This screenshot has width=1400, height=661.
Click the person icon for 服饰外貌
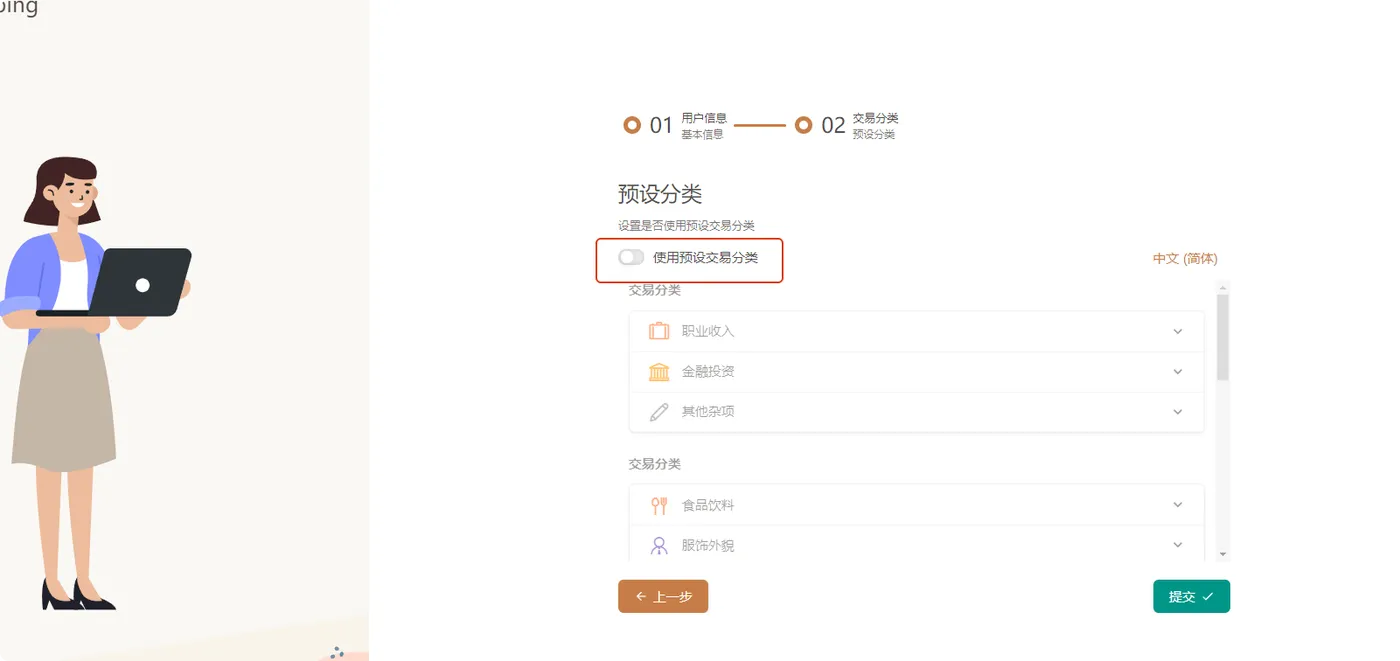point(659,546)
